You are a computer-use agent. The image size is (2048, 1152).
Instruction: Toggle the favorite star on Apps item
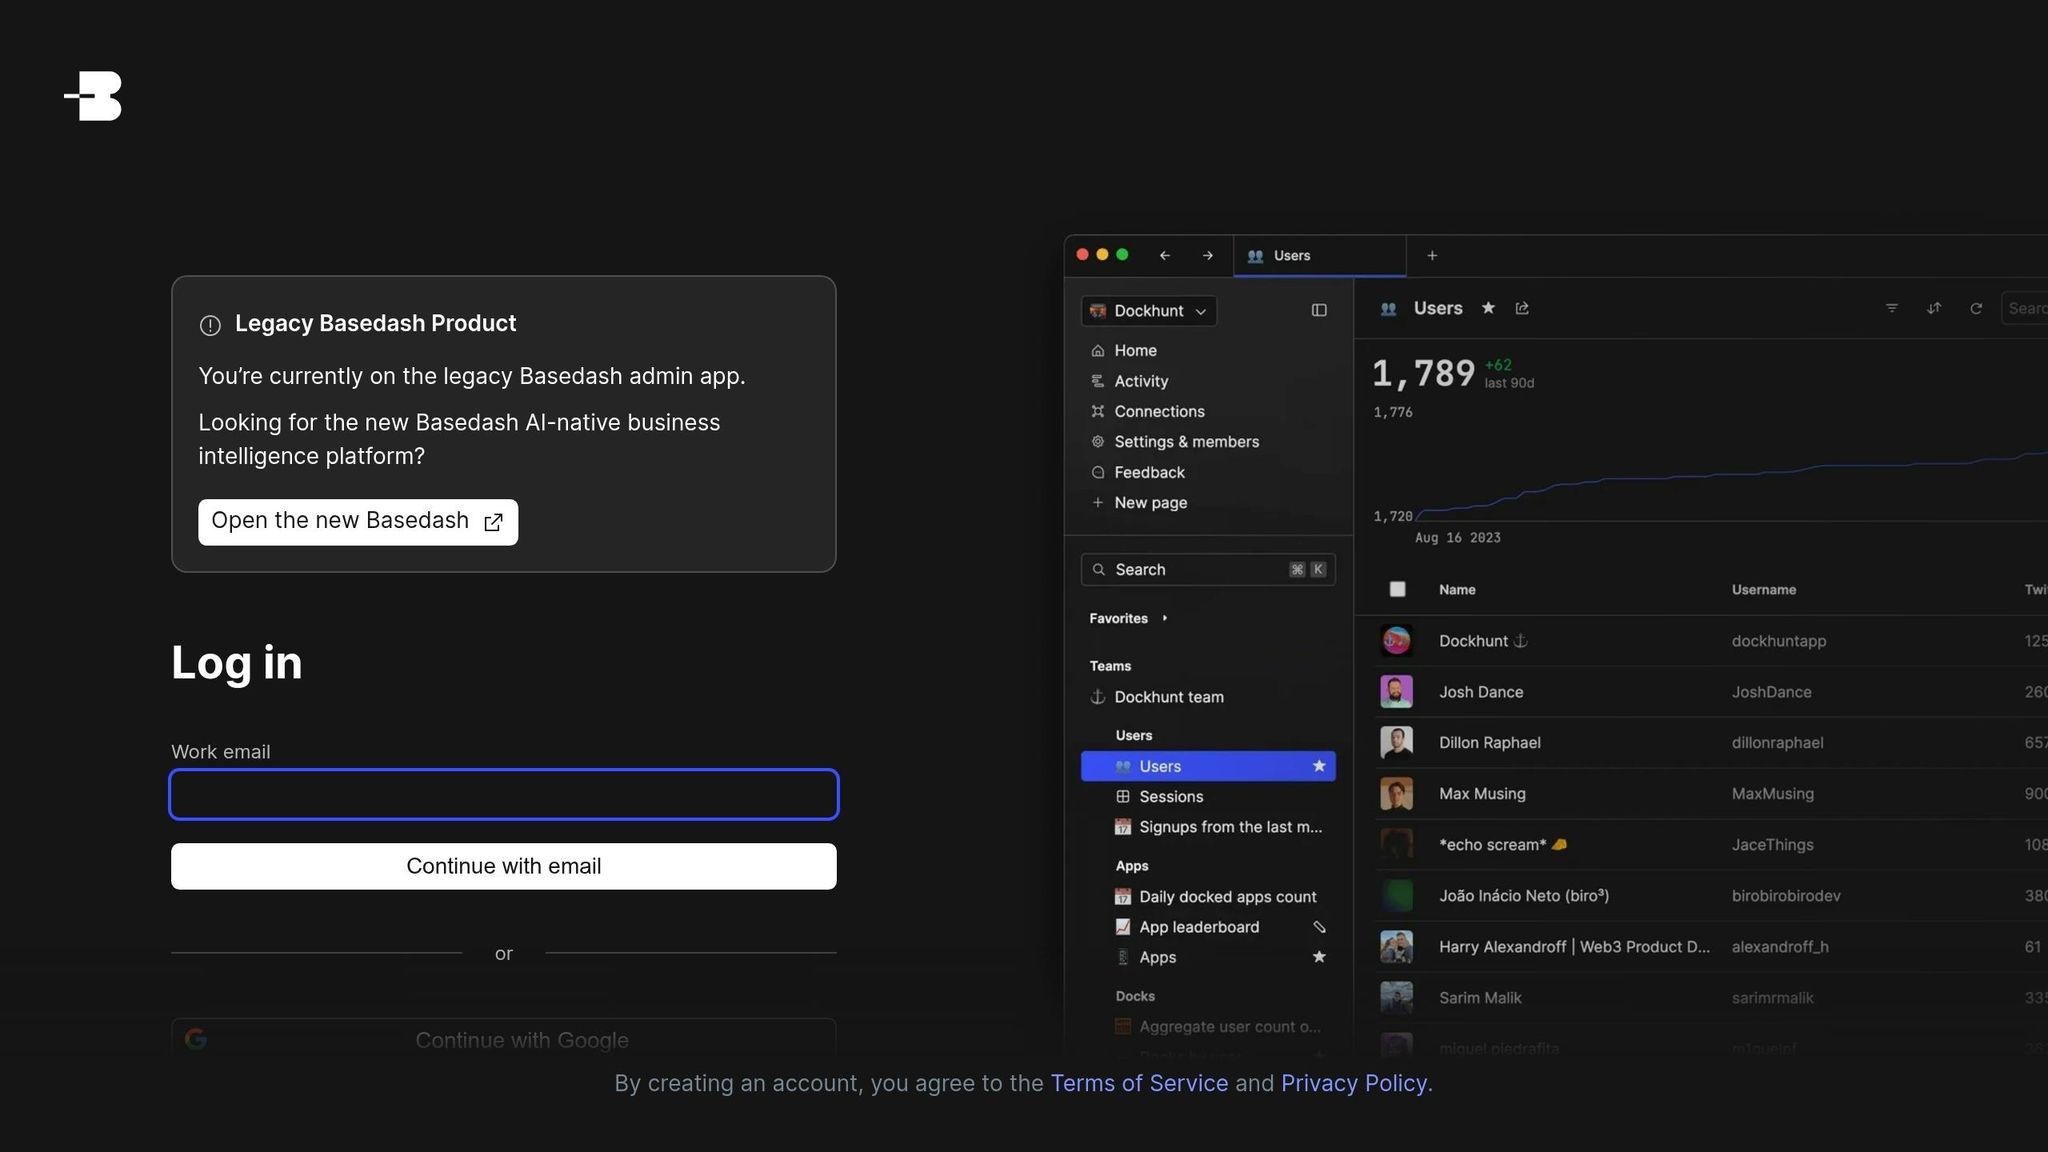(x=1319, y=957)
